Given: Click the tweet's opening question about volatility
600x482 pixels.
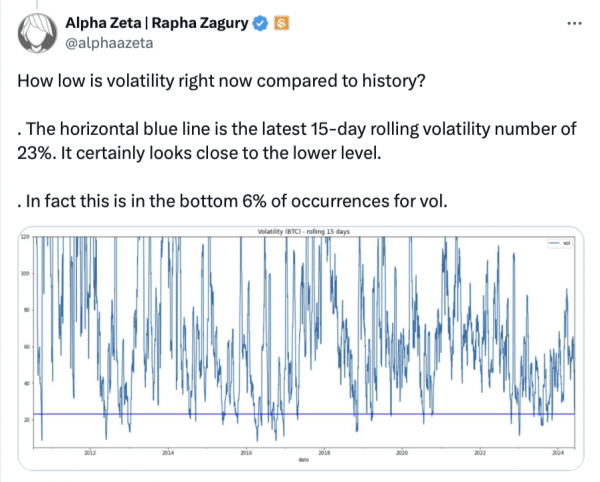Looking at the screenshot, I should pyautogui.click(x=222, y=80).
